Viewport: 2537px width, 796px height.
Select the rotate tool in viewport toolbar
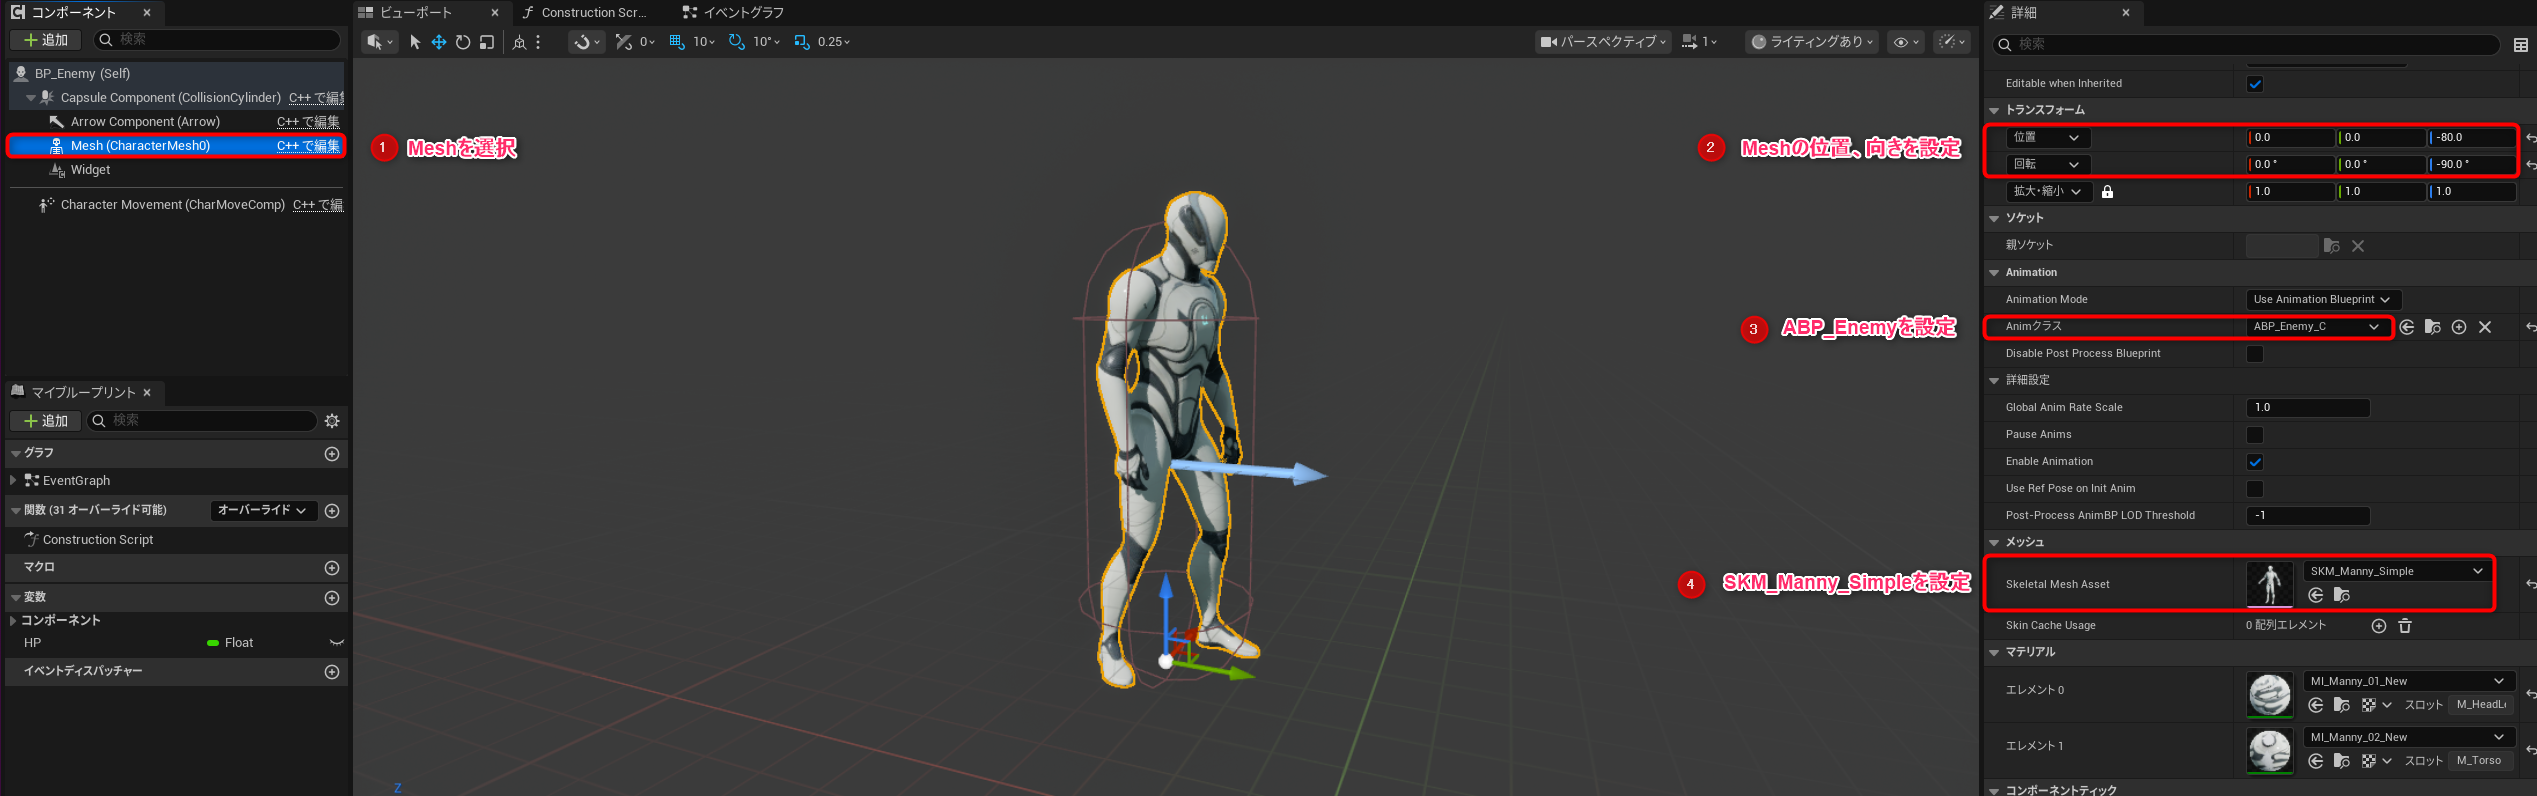click(x=462, y=42)
